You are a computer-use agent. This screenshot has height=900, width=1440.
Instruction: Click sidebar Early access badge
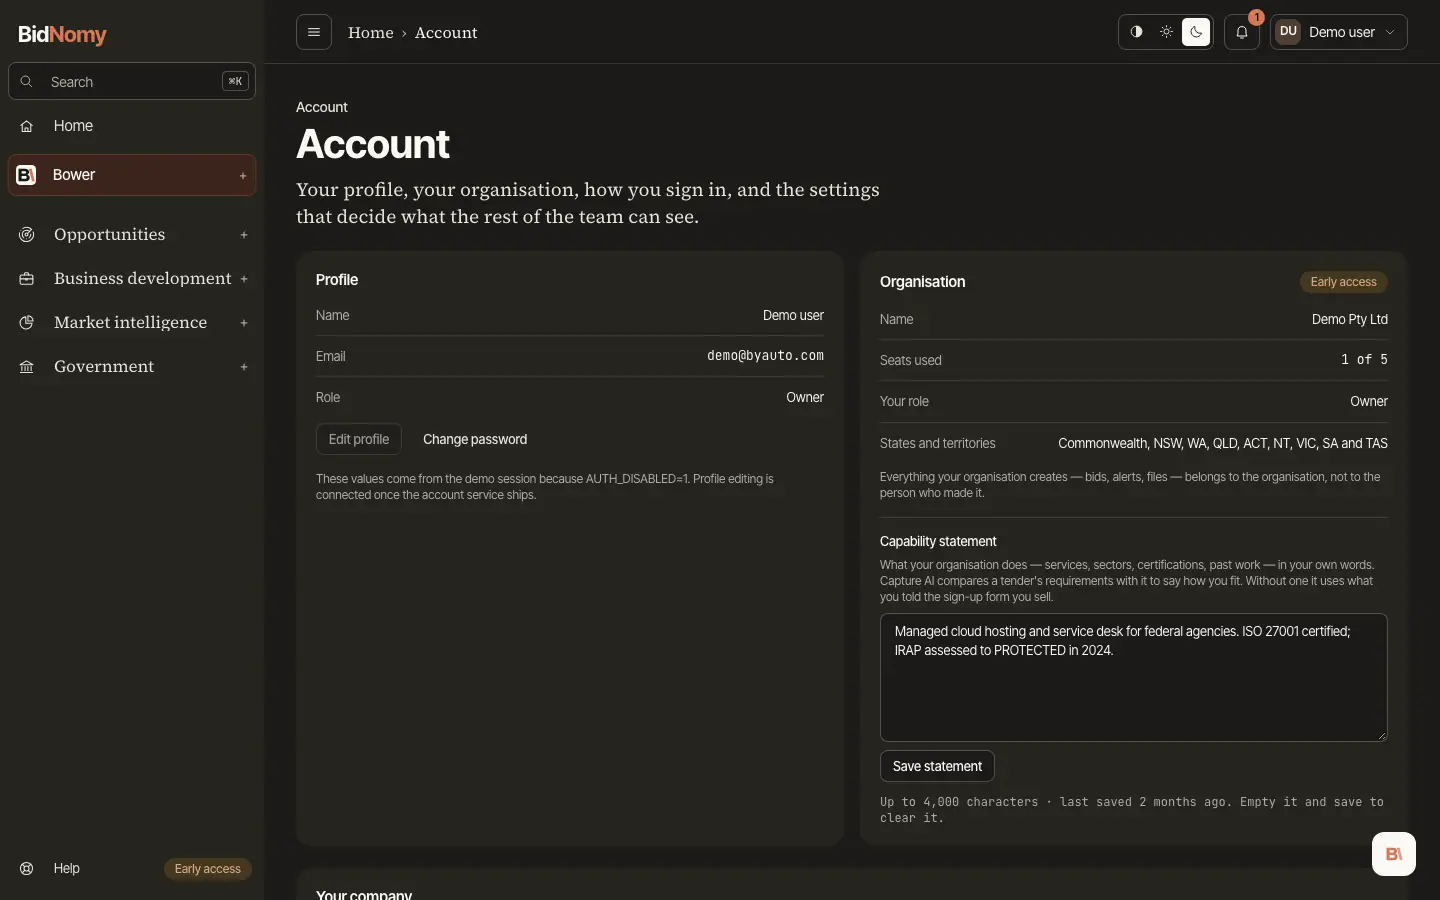coord(208,869)
